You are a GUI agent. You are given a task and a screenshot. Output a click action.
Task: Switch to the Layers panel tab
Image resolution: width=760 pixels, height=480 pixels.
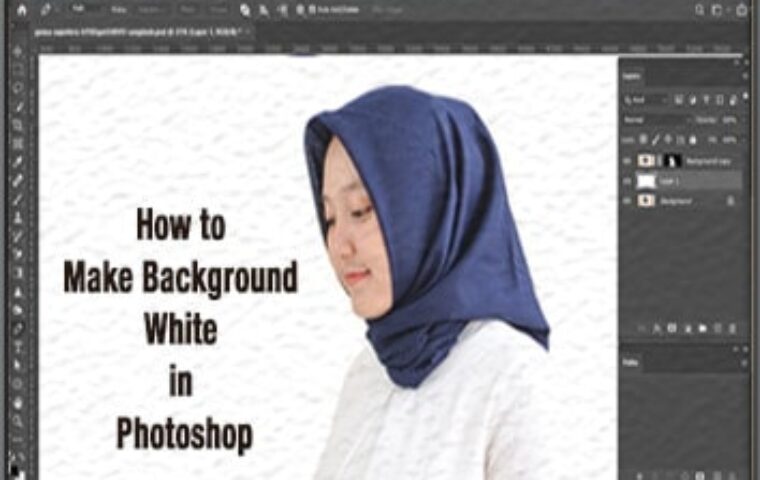point(632,76)
